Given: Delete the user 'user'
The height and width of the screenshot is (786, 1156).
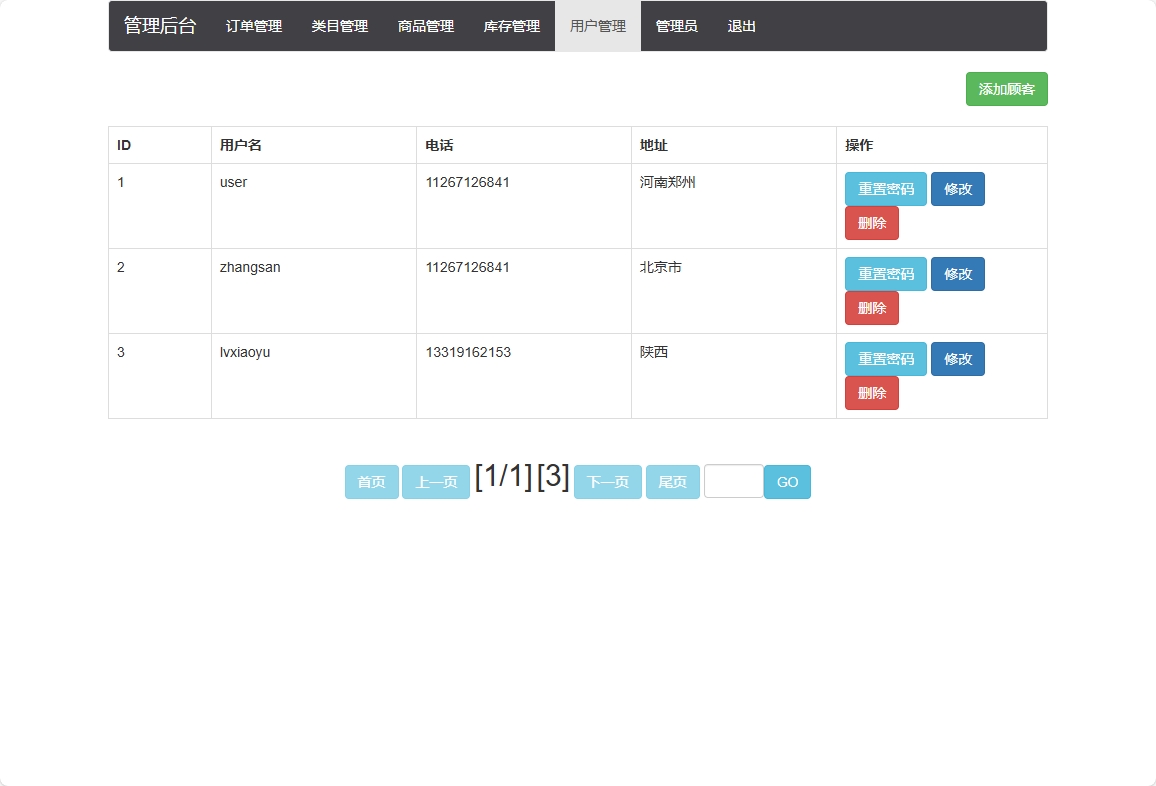Looking at the screenshot, I should (x=871, y=222).
